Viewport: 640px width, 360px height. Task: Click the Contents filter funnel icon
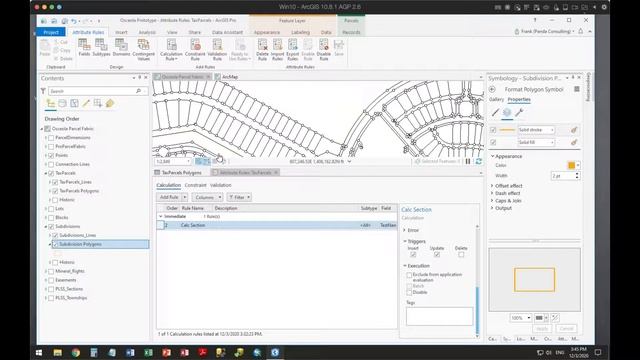[43, 91]
